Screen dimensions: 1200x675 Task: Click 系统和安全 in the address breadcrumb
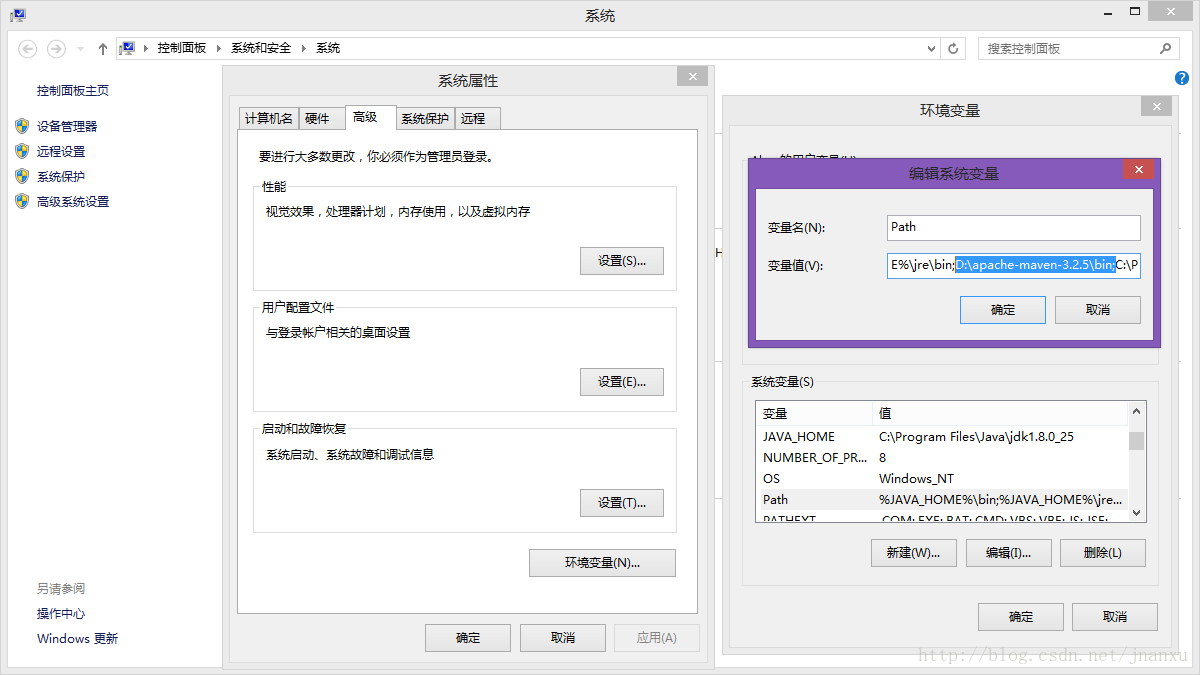261,48
